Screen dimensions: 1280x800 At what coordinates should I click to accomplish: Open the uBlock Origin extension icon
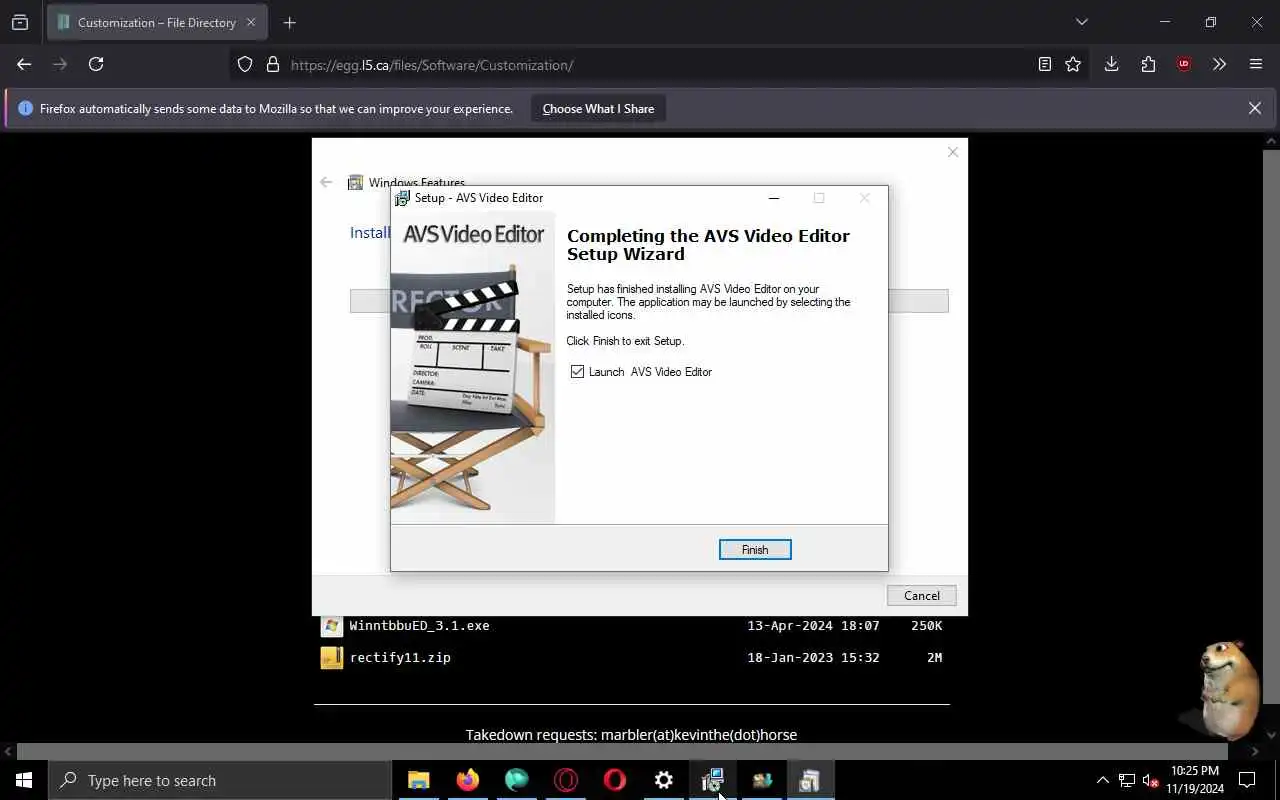[x=1184, y=64]
